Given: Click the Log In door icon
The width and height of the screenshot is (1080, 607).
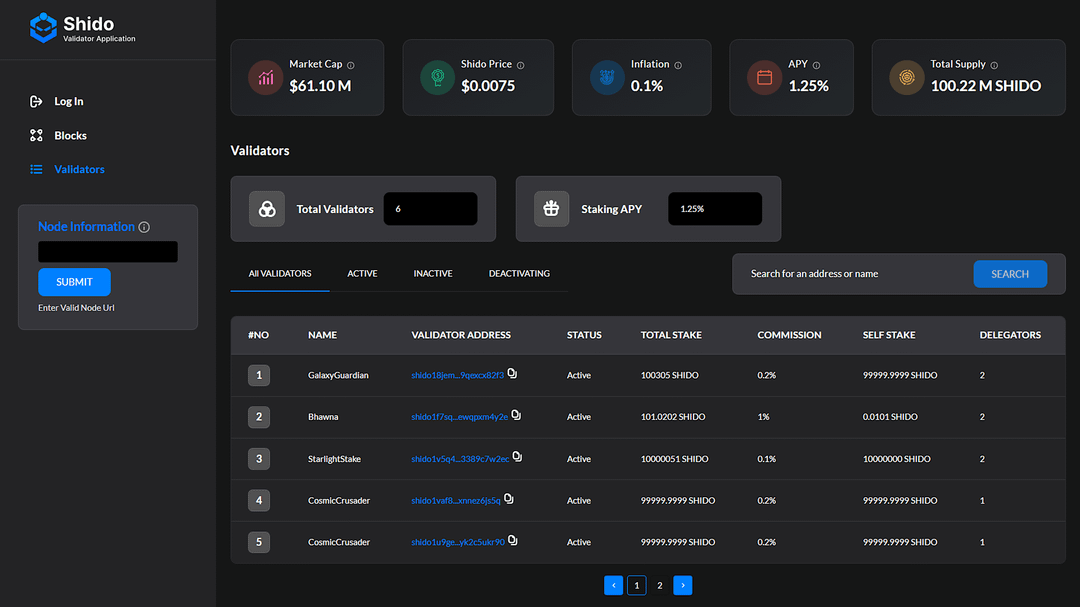Looking at the screenshot, I should (36, 101).
